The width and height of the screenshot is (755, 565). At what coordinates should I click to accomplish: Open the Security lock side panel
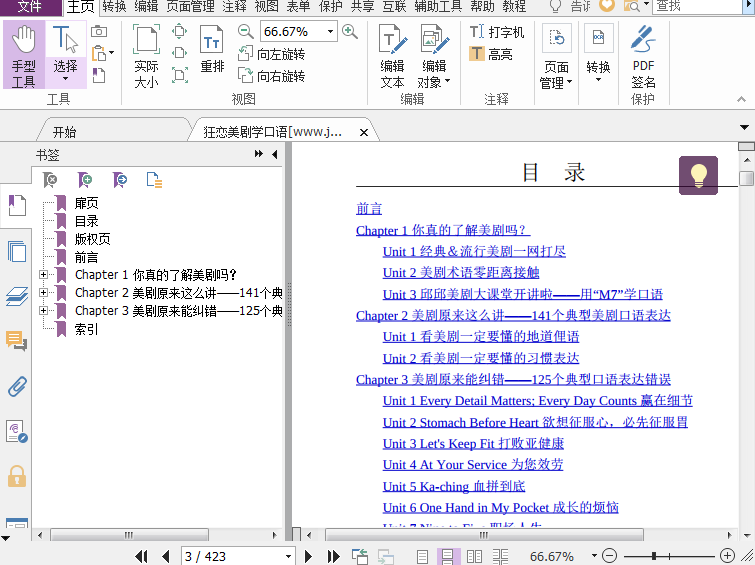click(x=17, y=477)
